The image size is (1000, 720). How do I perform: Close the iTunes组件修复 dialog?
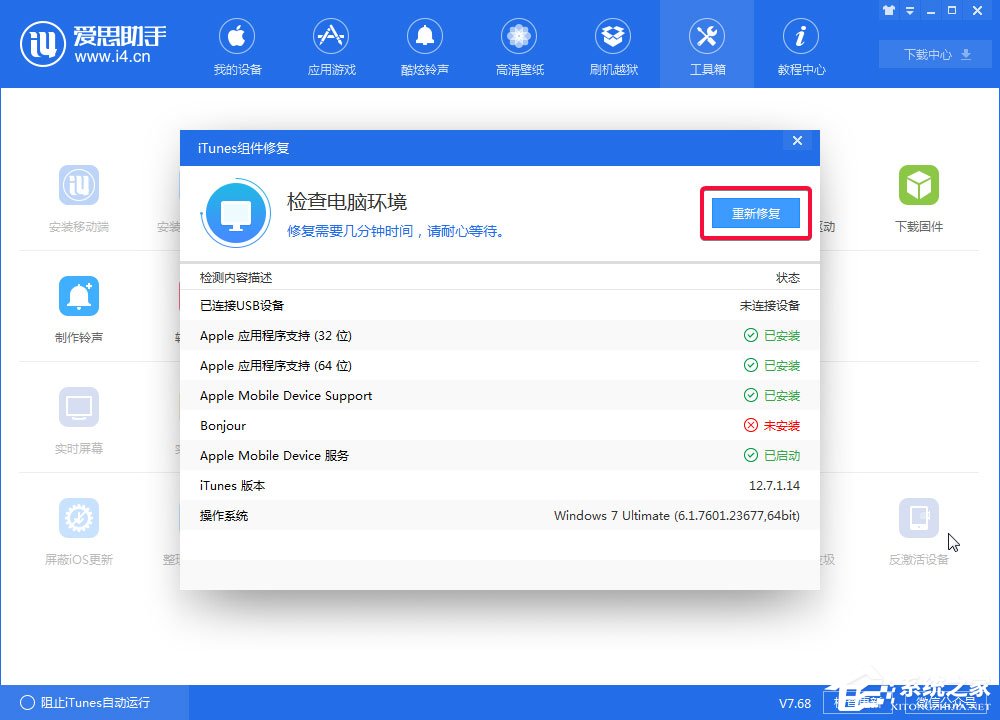[797, 141]
